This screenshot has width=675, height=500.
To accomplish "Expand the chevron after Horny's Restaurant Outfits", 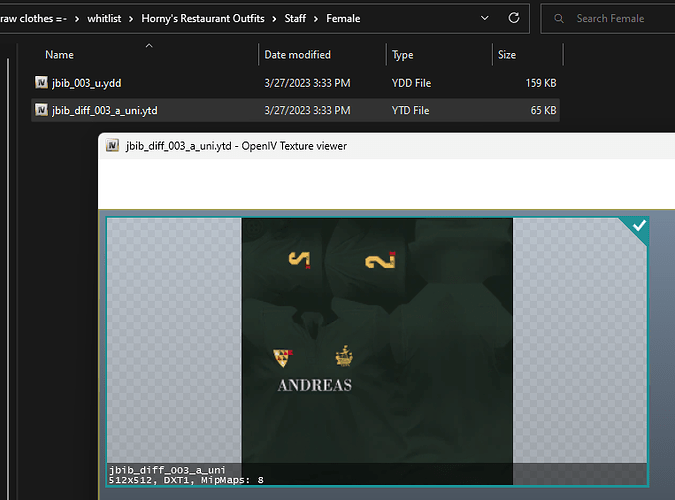I will (x=274, y=19).
